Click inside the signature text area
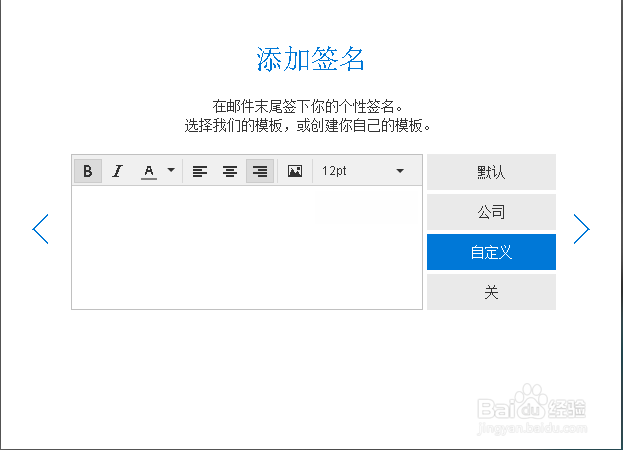This screenshot has height=450, width=623. pyautogui.click(x=247, y=247)
